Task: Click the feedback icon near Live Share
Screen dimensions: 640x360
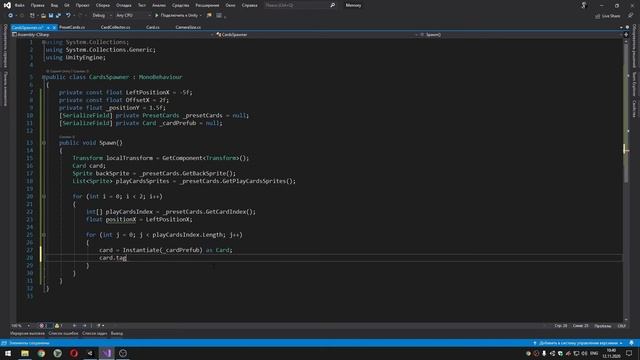Action: click(631, 16)
